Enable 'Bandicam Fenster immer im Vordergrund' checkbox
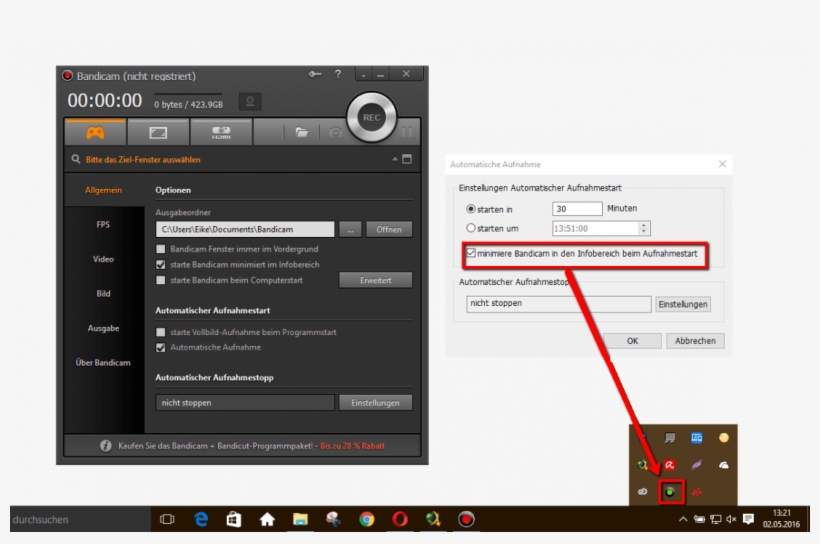The width and height of the screenshot is (820, 544). [x=161, y=248]
